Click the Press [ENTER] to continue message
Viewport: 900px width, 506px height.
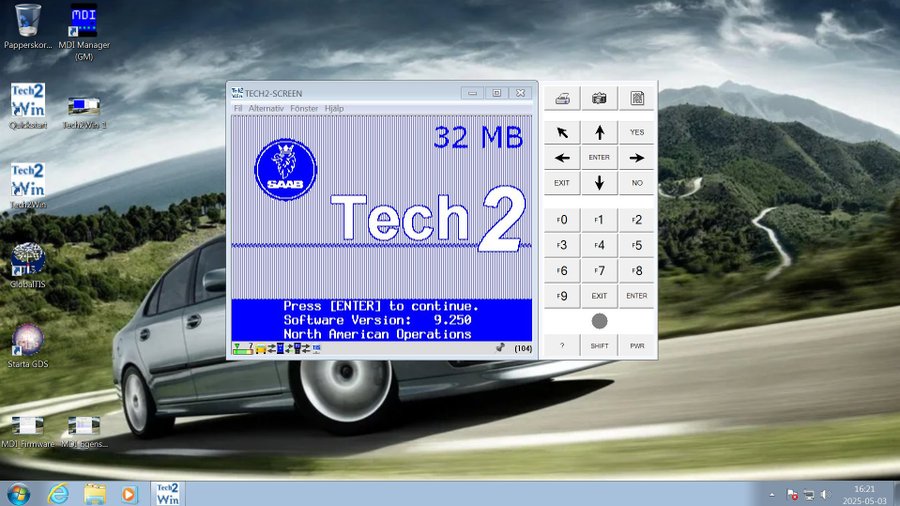click(x=381, y=306)
